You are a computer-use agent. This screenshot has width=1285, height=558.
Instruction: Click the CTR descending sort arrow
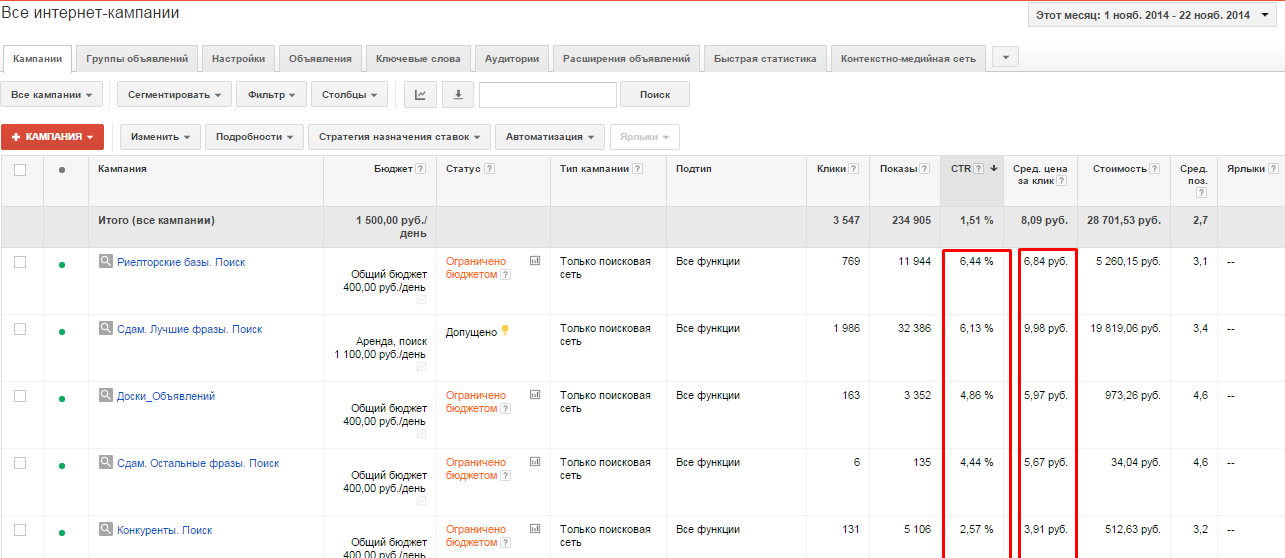tap(994, 169)
